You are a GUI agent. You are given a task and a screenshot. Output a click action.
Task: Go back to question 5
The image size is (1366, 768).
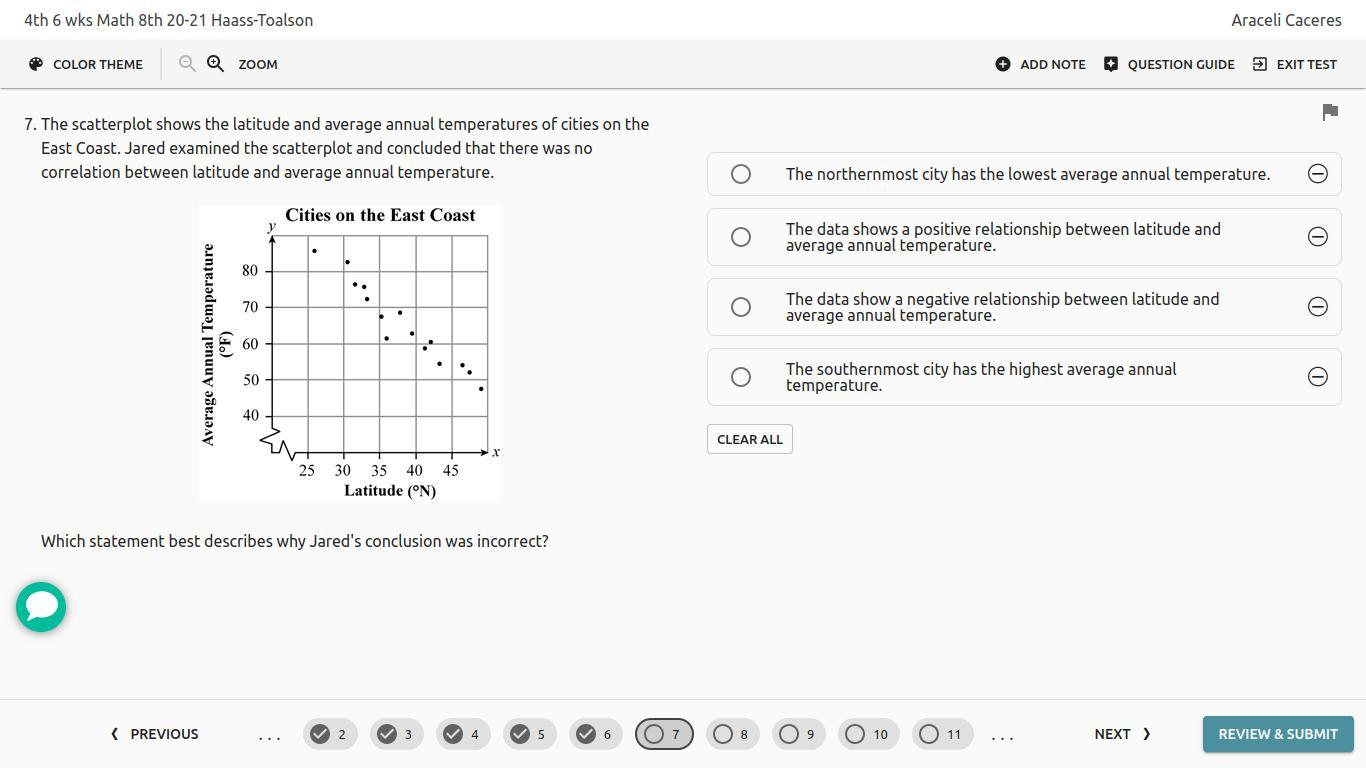529,734
